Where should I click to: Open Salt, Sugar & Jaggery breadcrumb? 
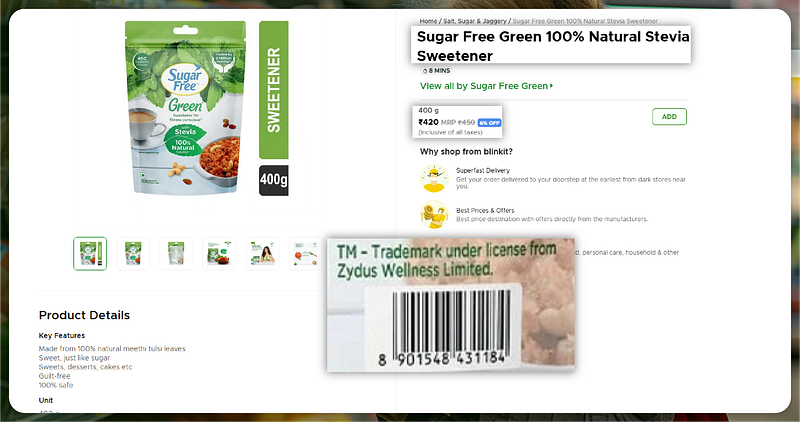(474, 21)
